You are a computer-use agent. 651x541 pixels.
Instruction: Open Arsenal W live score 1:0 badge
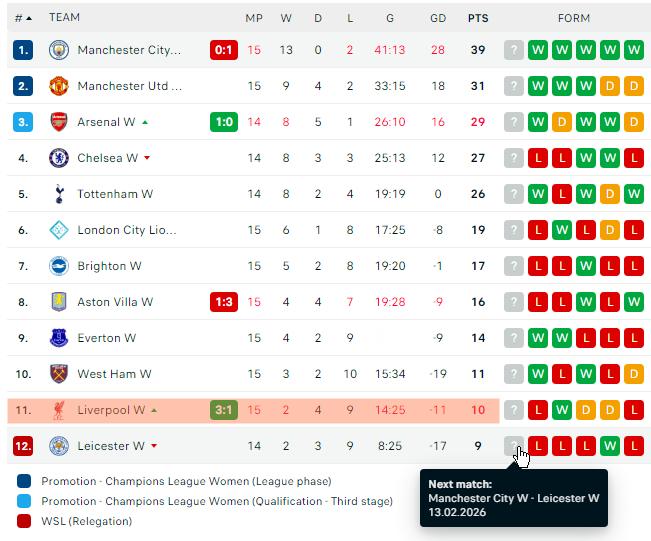pyautogui.click(x=224, y=122)
